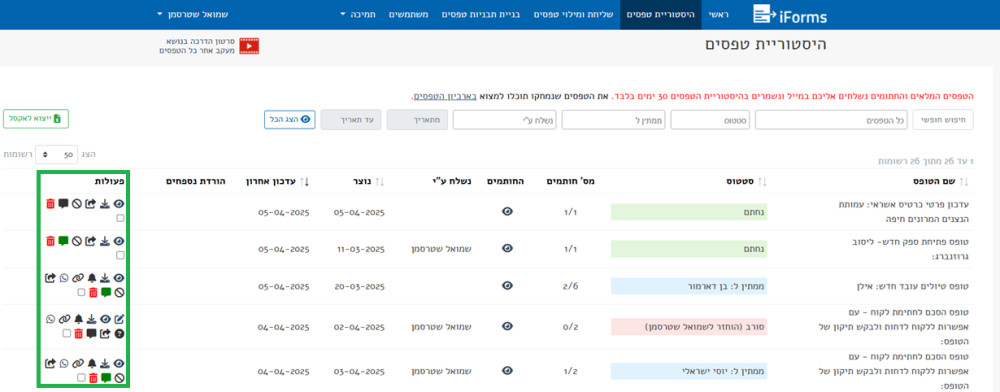Image resolution: width=1000 pixels, height=392 pixels.
Task: Open the שמואל שטרסמן user dropdown
Action: (192, 14)
